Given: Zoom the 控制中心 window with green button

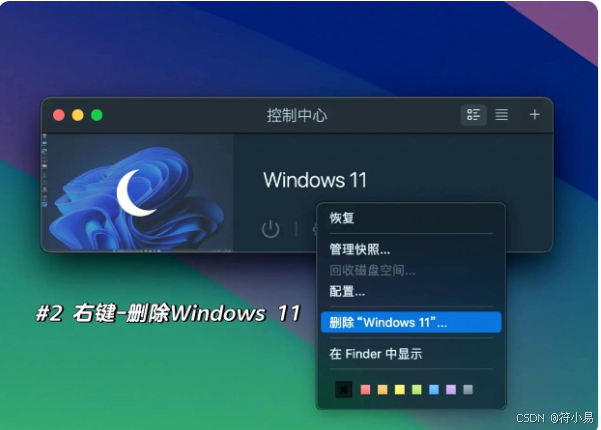Looking at the screenshot, I should click(x=97, y=115).
